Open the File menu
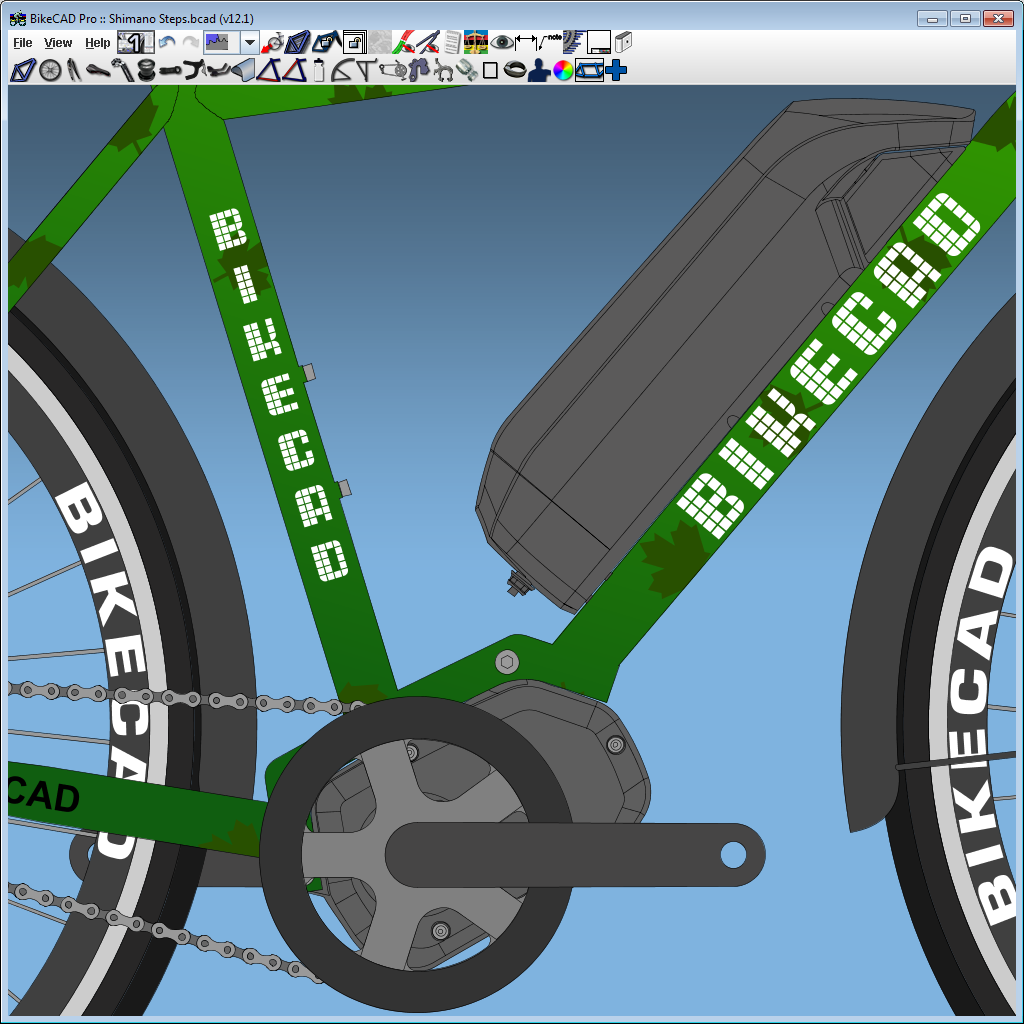1024x1024 pixels. (23, 43)
